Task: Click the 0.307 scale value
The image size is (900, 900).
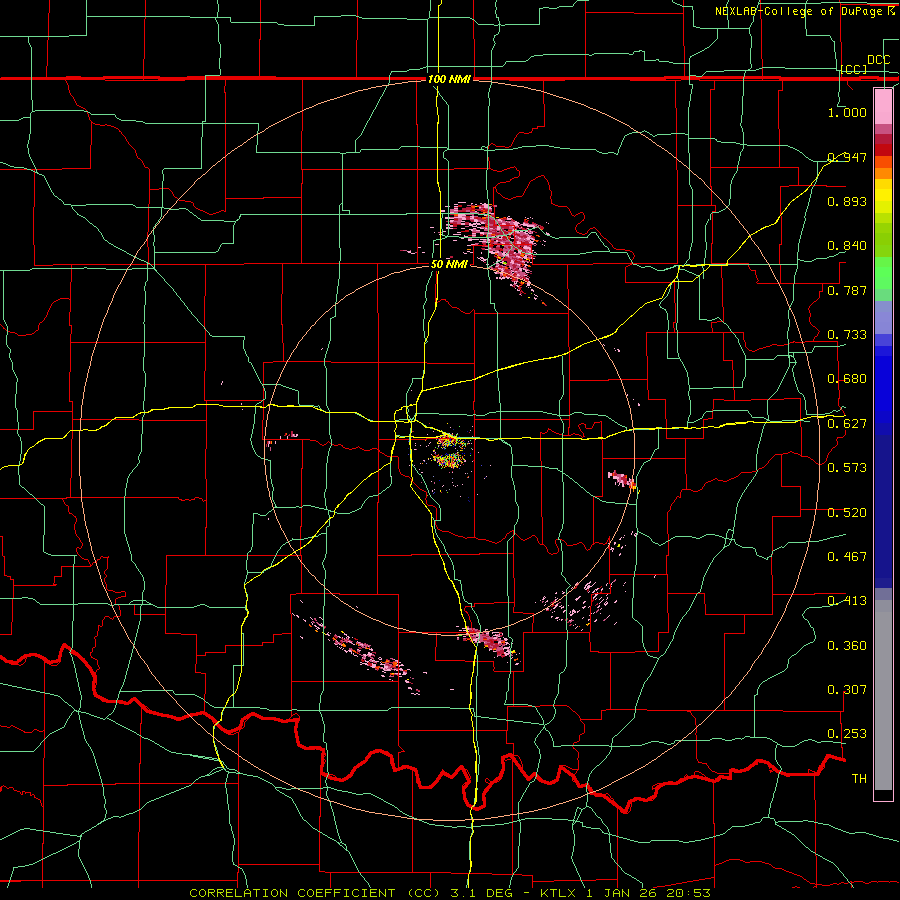Action: tap(847, 689)
